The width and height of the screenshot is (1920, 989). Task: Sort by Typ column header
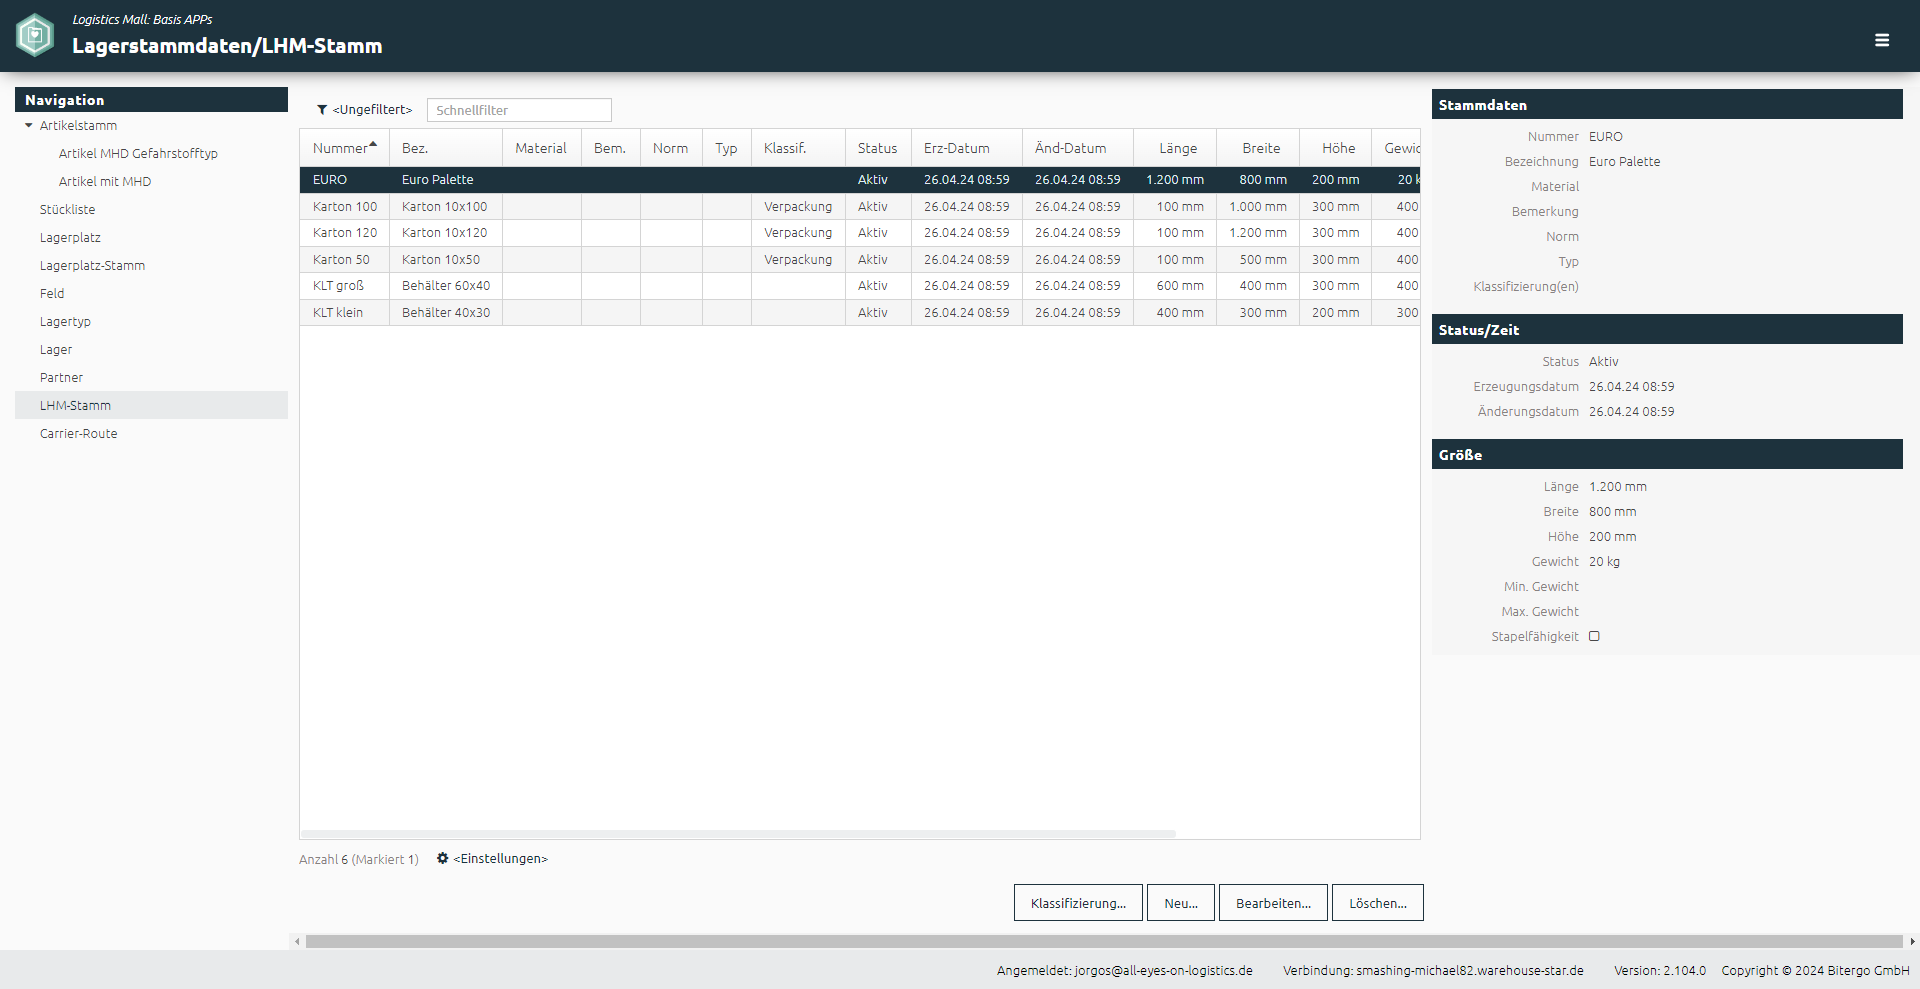coord(726,148)
